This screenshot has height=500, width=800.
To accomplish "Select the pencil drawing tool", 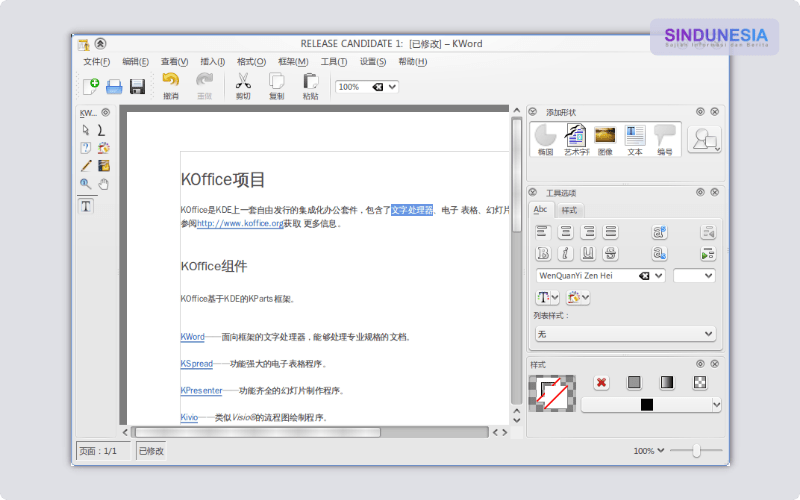I will tap(86, 166).
